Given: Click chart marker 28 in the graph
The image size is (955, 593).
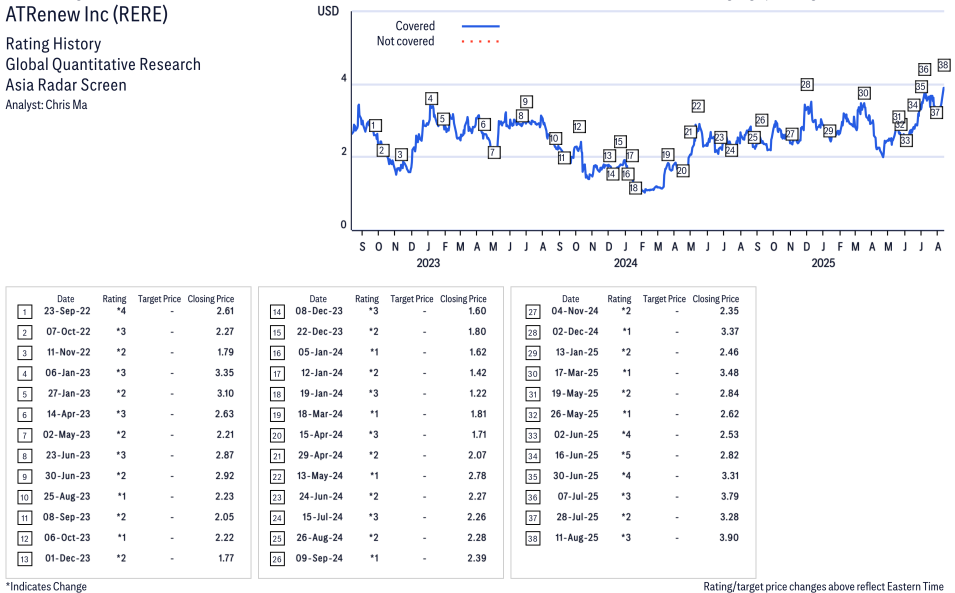Looking at the screenshot, I should click(806, 85).
